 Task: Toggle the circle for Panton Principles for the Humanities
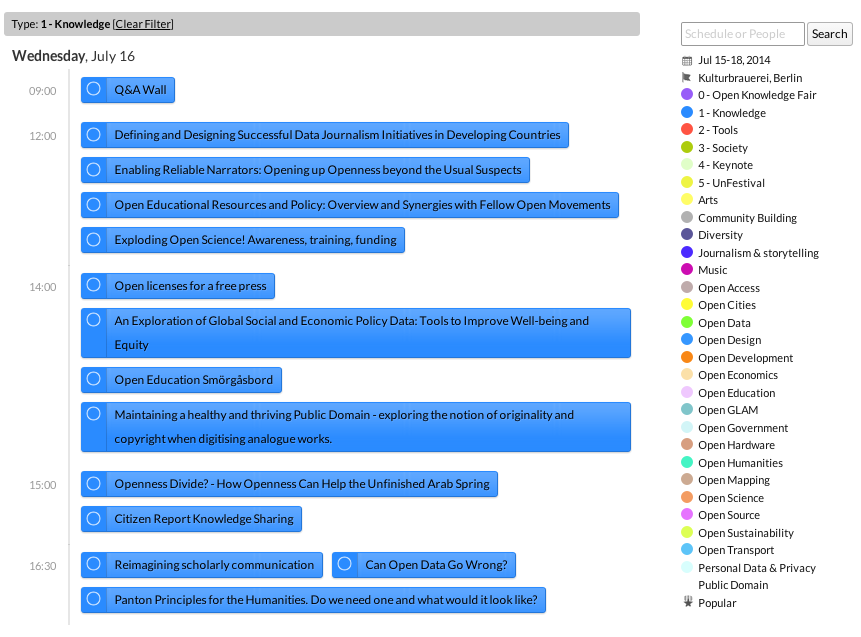click(x=94, y=599)
